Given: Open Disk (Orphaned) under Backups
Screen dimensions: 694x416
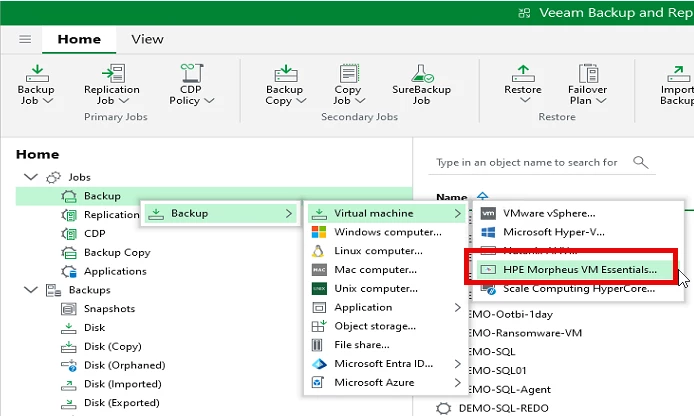Looking at the screenshot, I should pos(124,365).
